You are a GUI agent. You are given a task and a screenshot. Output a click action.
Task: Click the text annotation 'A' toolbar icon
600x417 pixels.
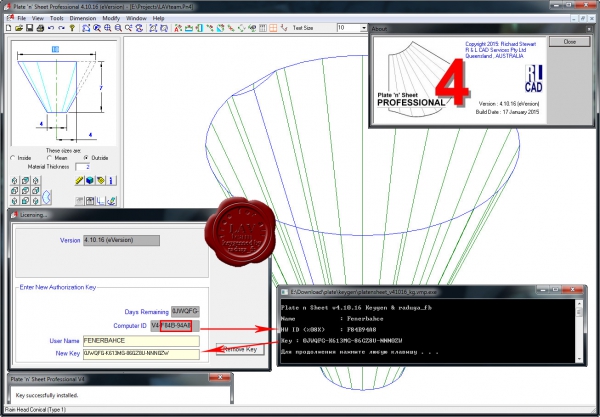tap(178, 28)
